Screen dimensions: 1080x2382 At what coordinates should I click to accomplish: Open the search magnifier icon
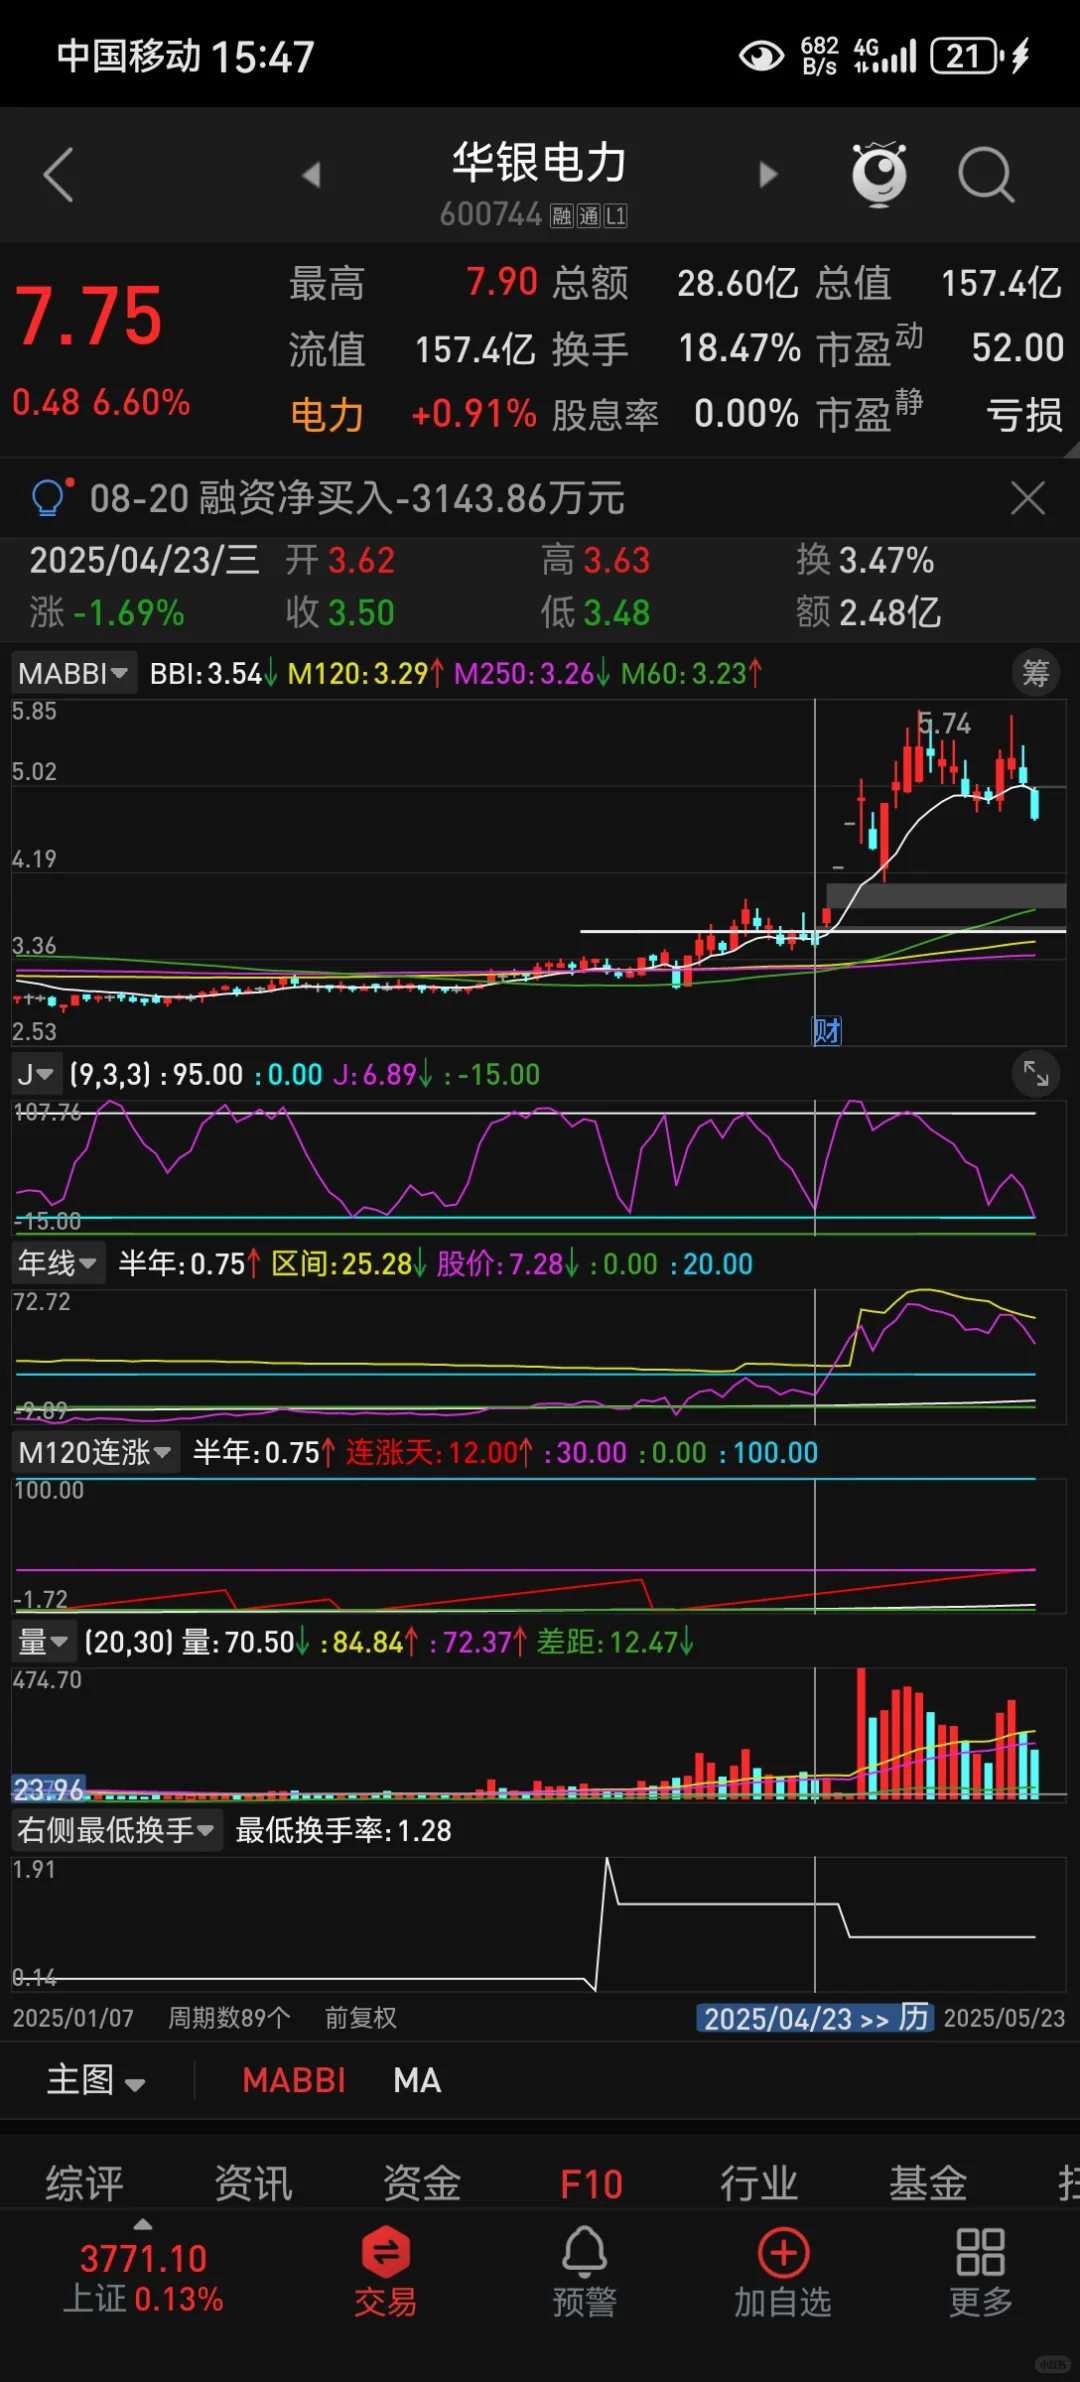[x=986, y=175]
